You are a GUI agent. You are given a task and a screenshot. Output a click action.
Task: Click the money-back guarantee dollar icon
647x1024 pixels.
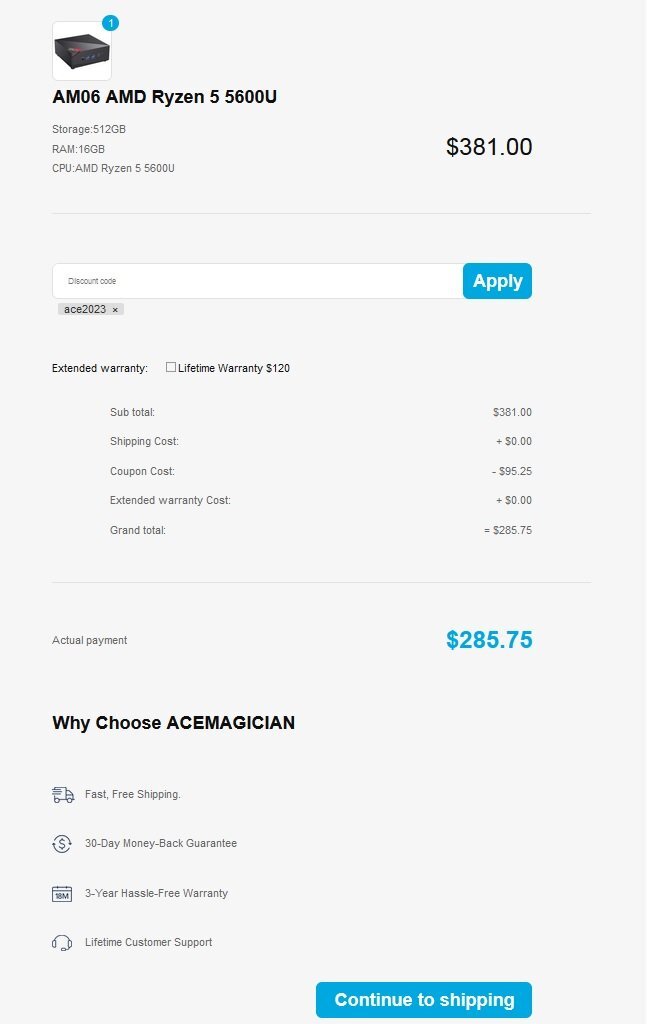tap(62, 844)
